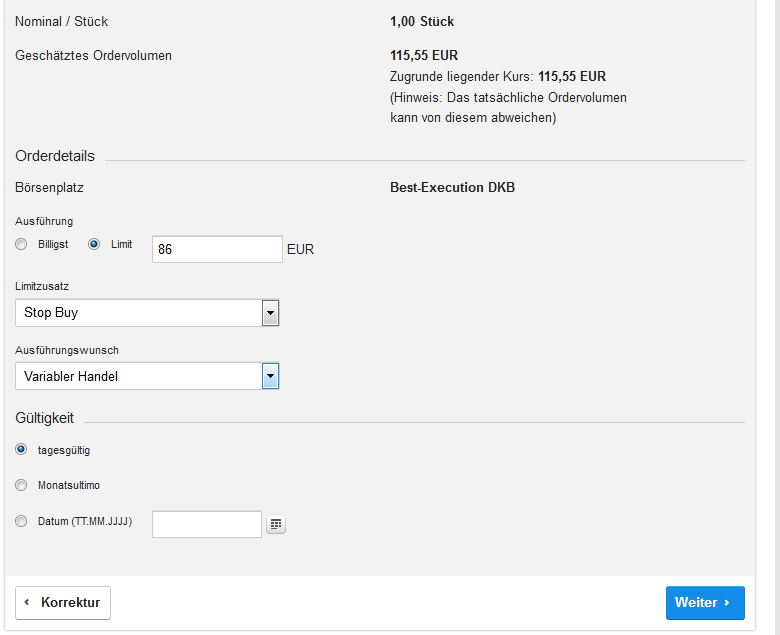This screenshot has width=780, height=635.
Task: Click the left chevron in Korrektur
Action: pyautogui.click(x=27, y=602)
